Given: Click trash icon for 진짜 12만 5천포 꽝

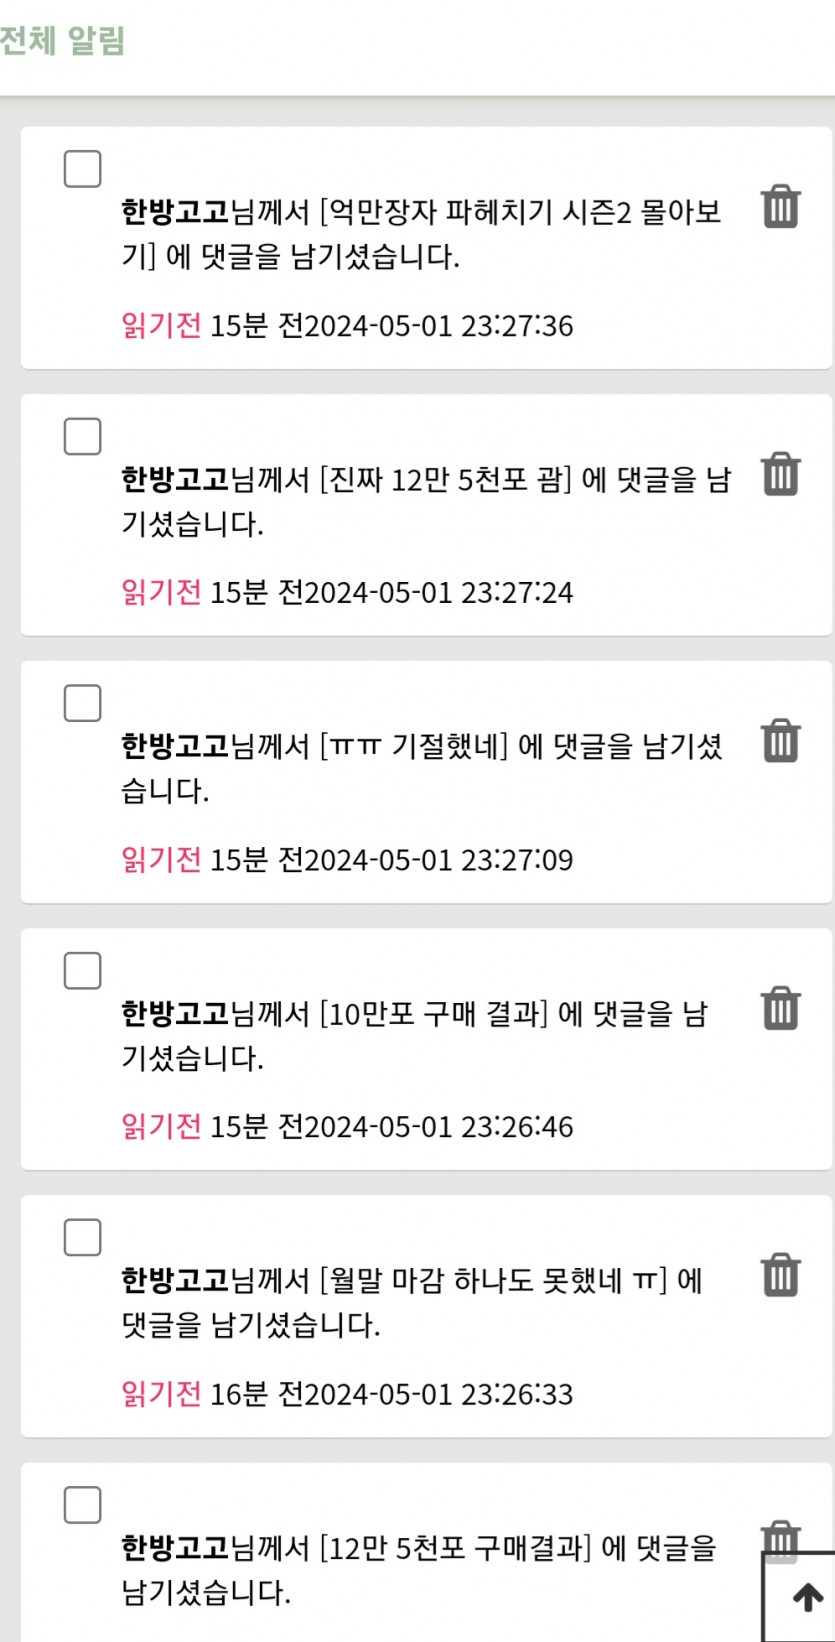Looking at the screenshot, I should [x=780, y=474].
